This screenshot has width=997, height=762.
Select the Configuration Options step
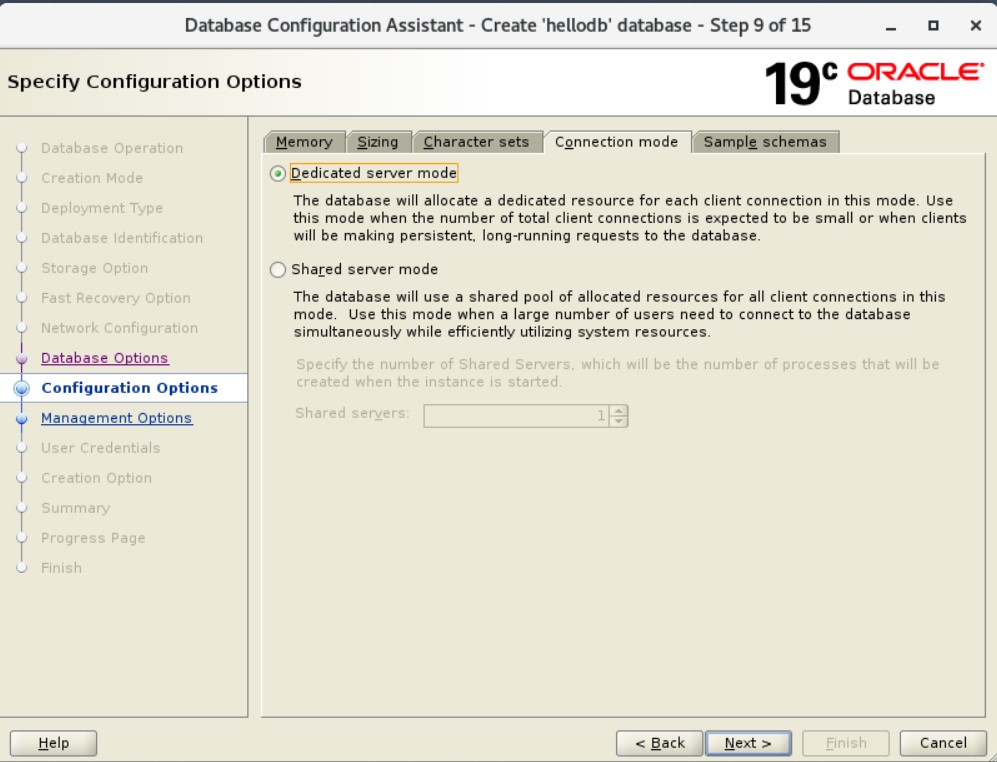coord(130,388)
